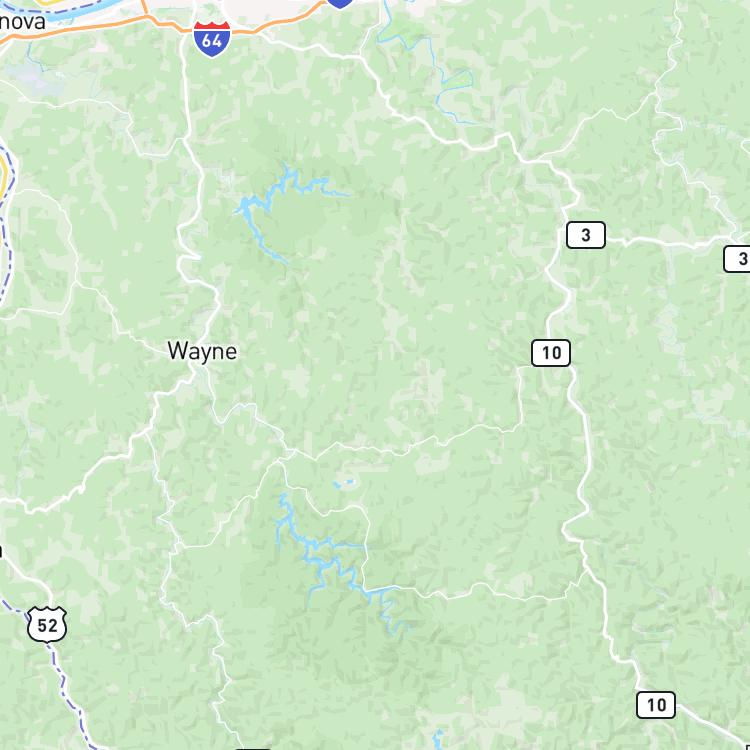Select the small blue lake at bottom edge
This screenshot has height=750, width=750.
coord(438,739)
